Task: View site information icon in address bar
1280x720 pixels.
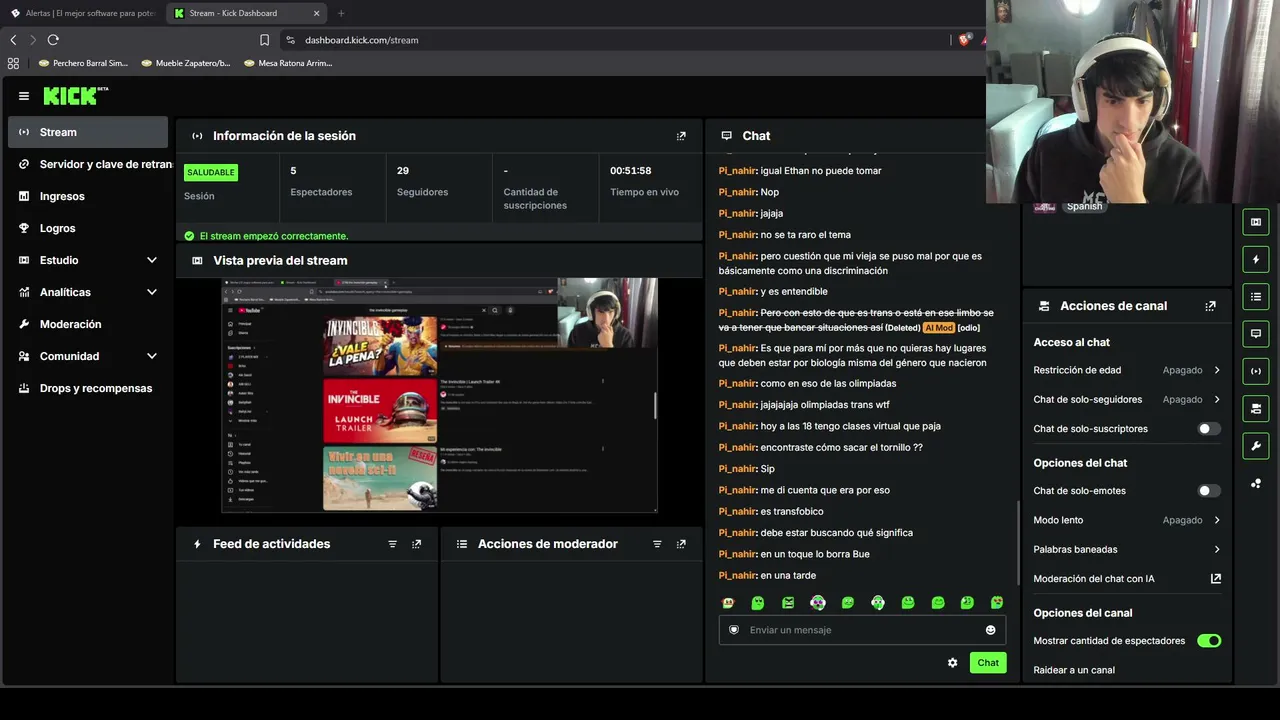Action: pos(290,40)
